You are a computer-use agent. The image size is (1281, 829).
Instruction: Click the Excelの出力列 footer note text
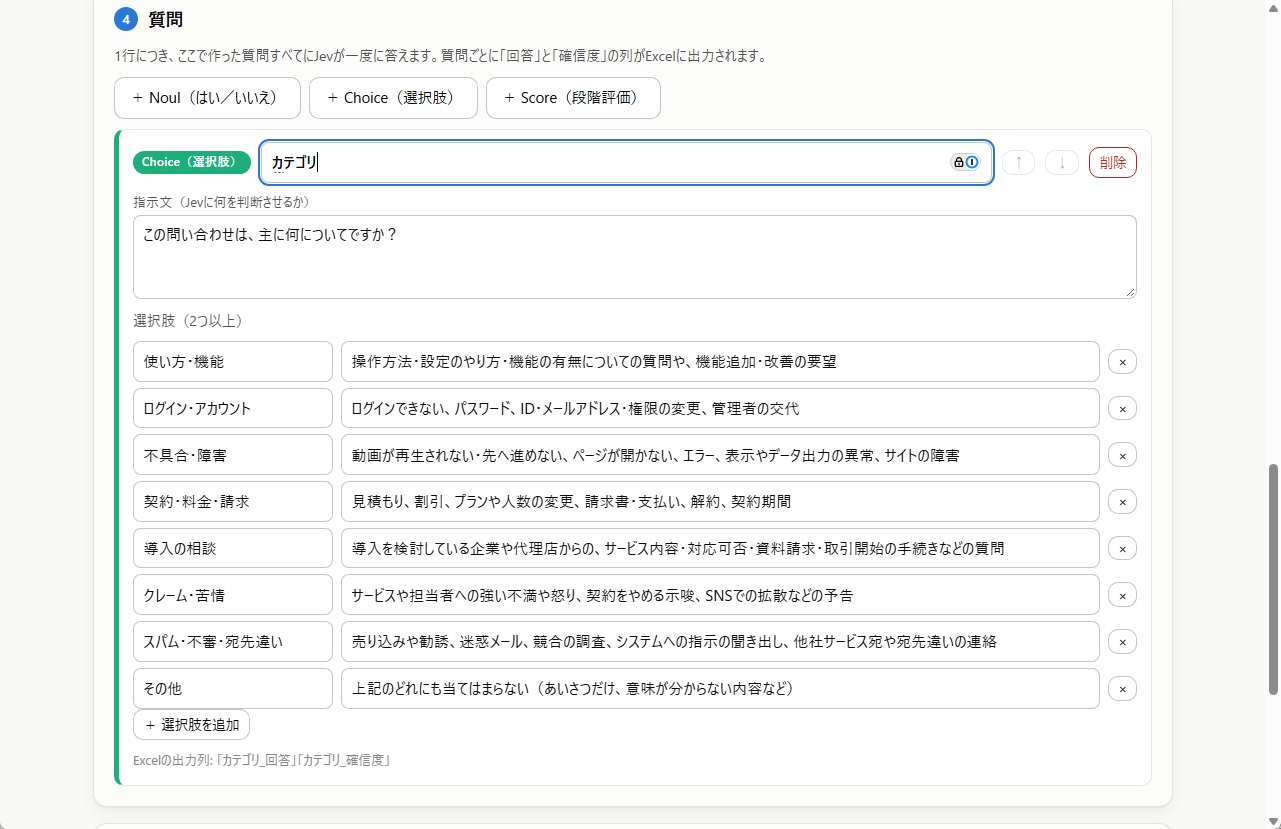(261, 760)
